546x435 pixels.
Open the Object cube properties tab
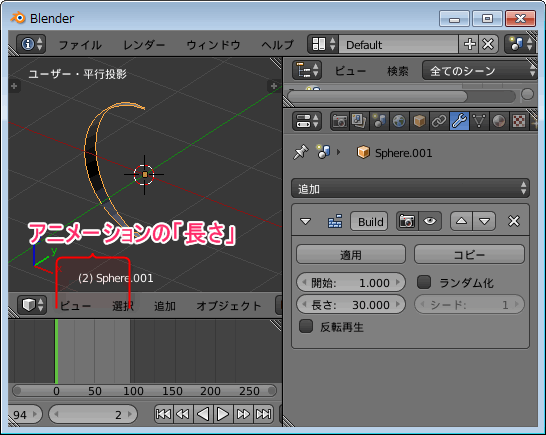pyautogui.click(x=419, y=121)
